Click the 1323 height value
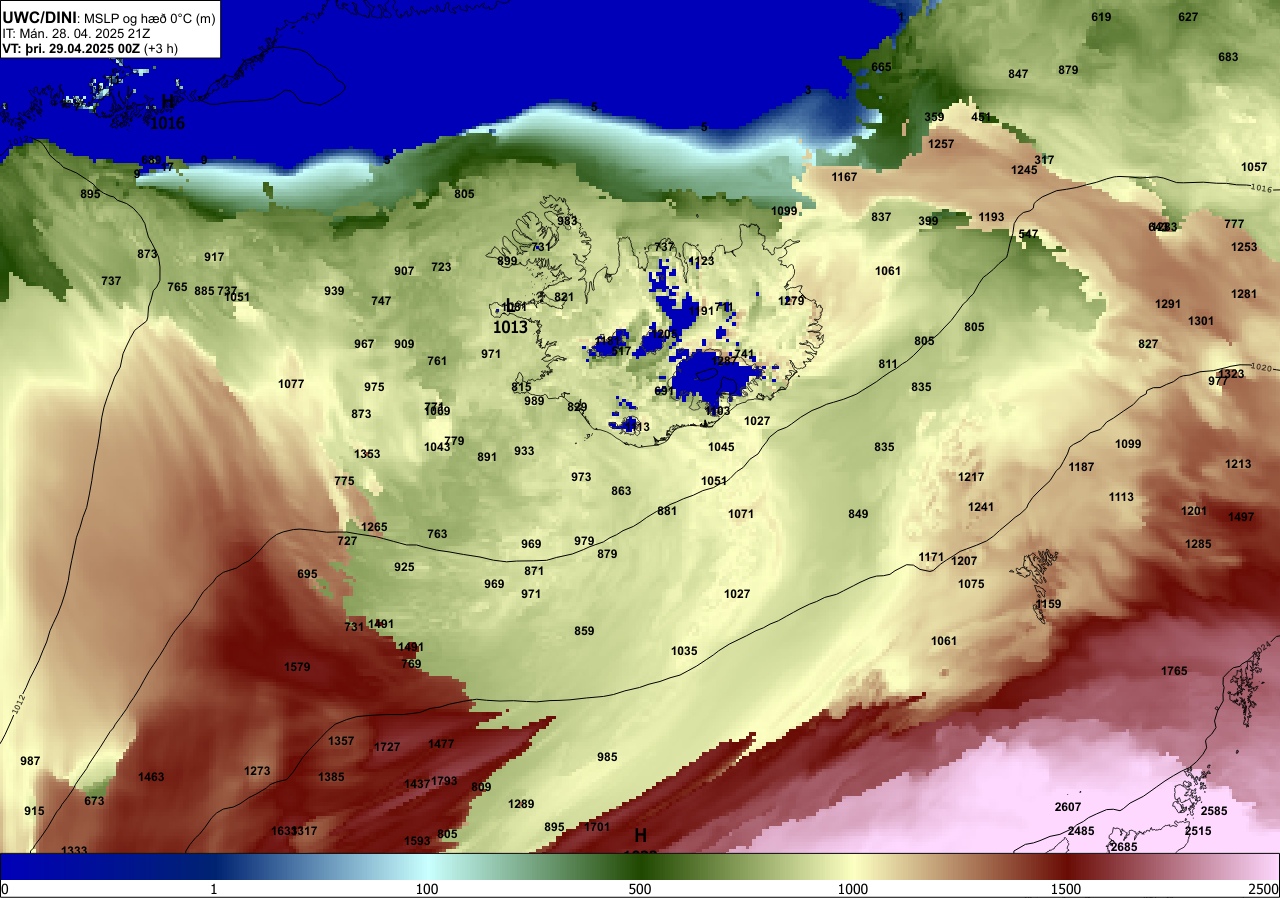This screenshot has width=1280, height=898. [1231, 374]
